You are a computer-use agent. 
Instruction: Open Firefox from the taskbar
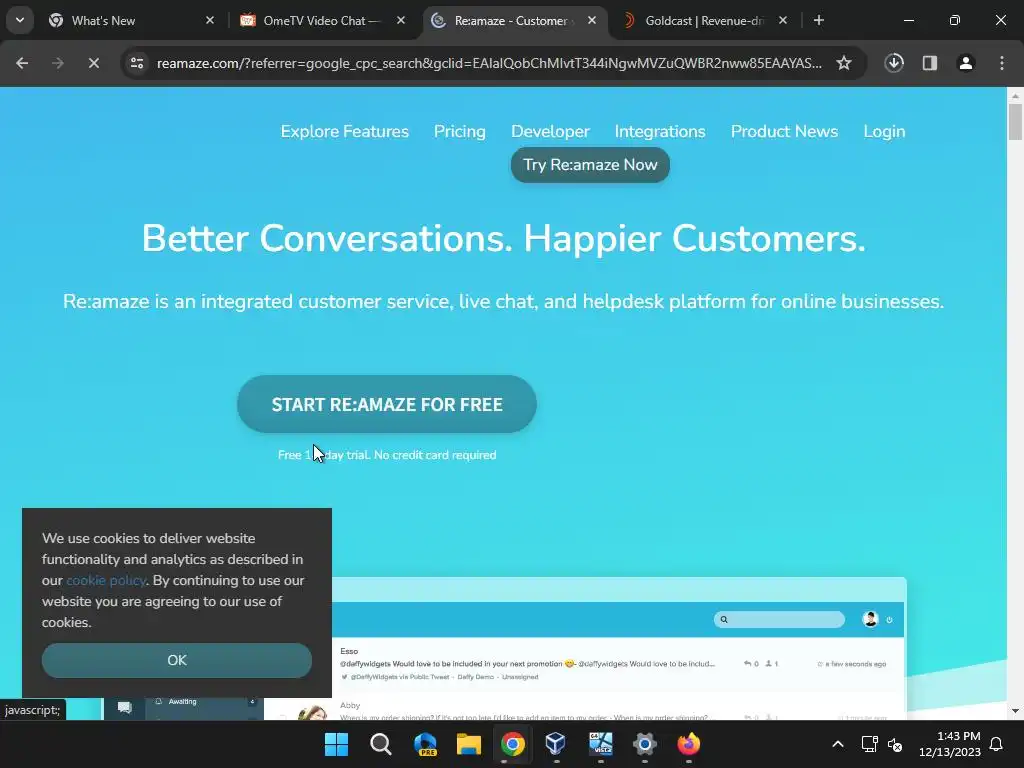(688, 744)
